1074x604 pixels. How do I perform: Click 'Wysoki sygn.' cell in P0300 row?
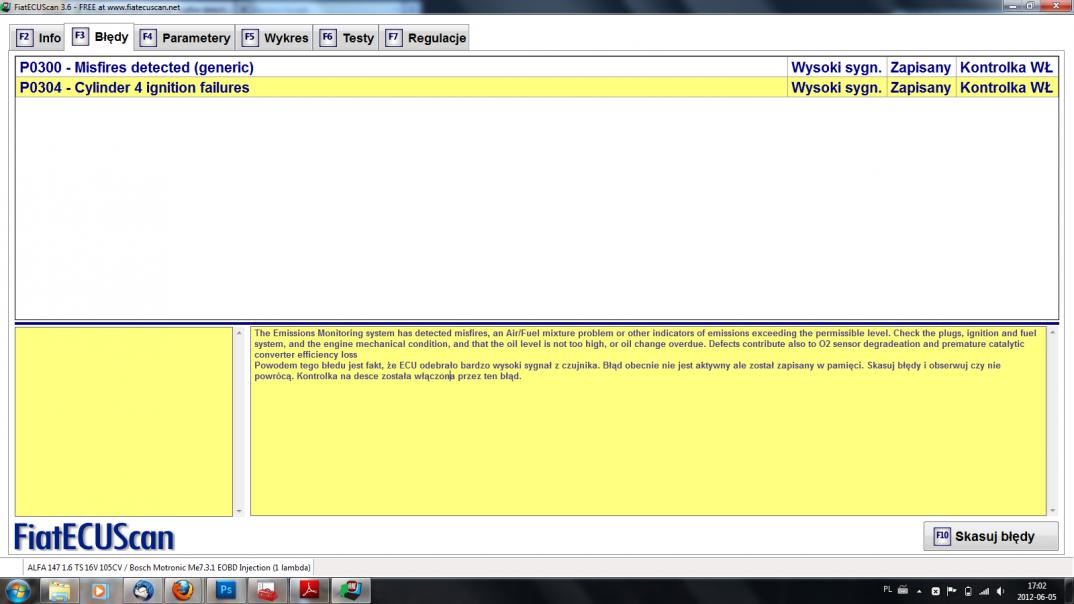click(836, 67)
